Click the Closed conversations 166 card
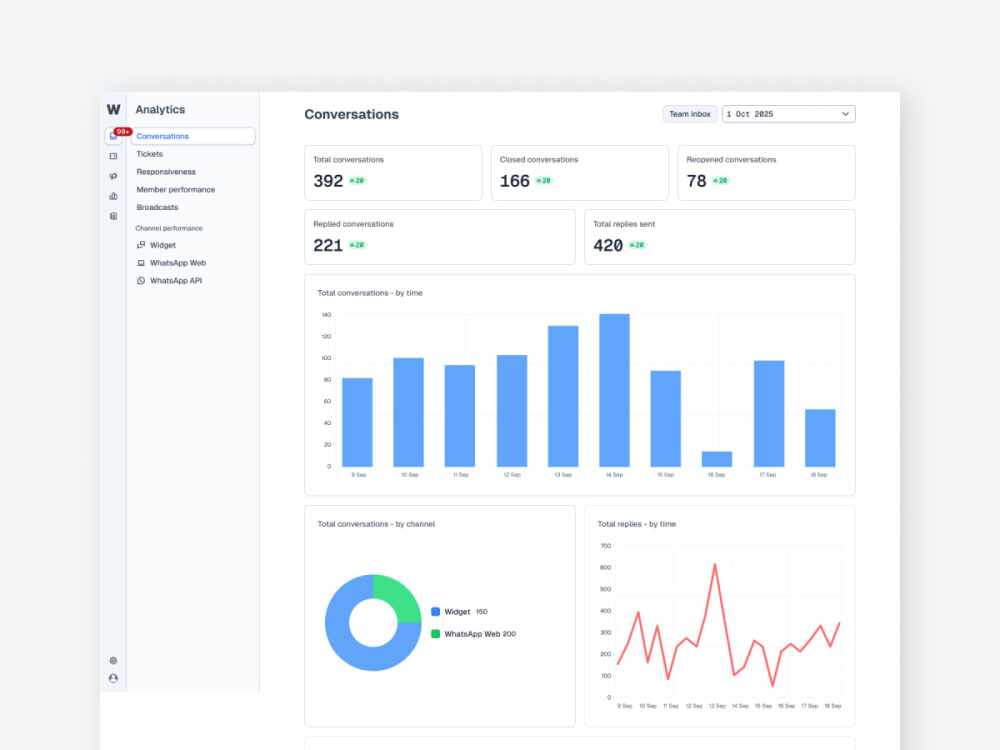 click(x=580, y=173)
